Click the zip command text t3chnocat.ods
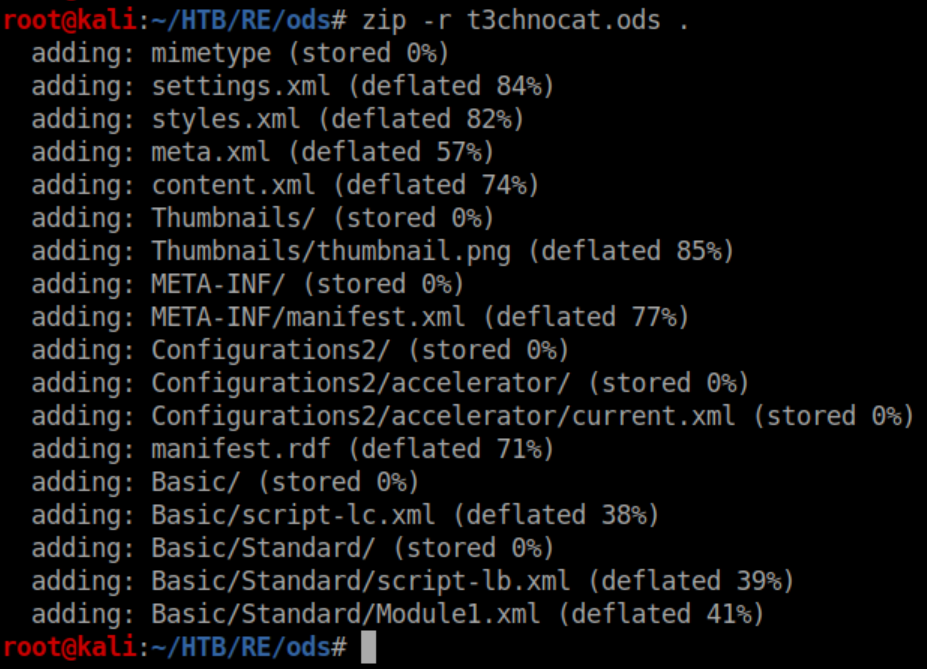The width and height of the screenshot is (927, 669). [x=564, y=20]
